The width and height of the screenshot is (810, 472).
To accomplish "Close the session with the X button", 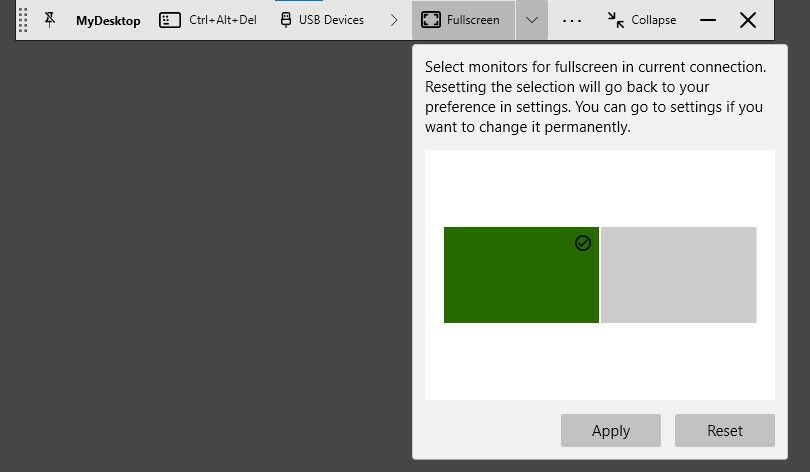I will click(747, 20).
